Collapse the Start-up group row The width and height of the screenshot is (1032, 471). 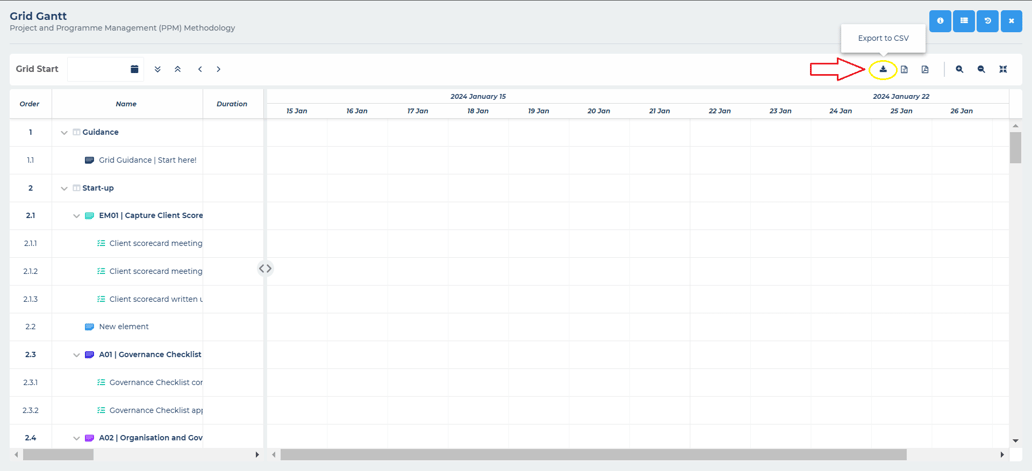tap(64, 188)
